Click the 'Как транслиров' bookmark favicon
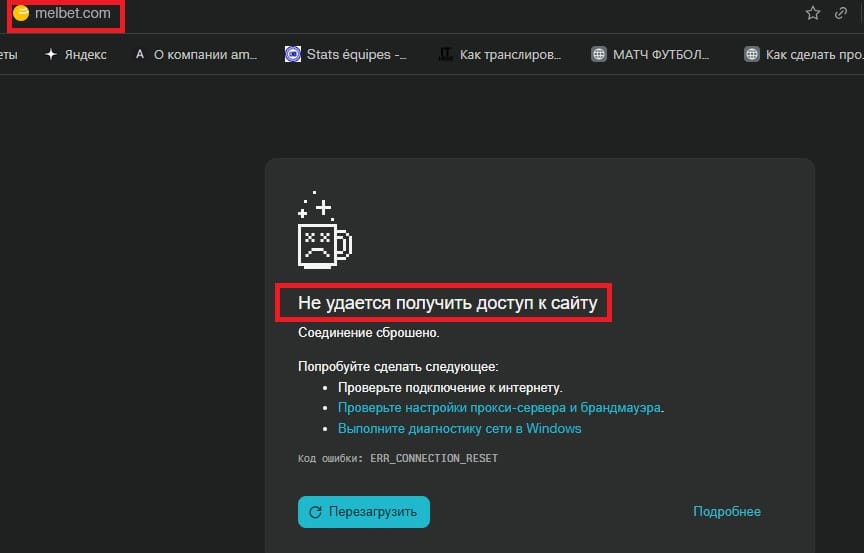This screenshot has height=553, width=864. [x=445, y=54]
